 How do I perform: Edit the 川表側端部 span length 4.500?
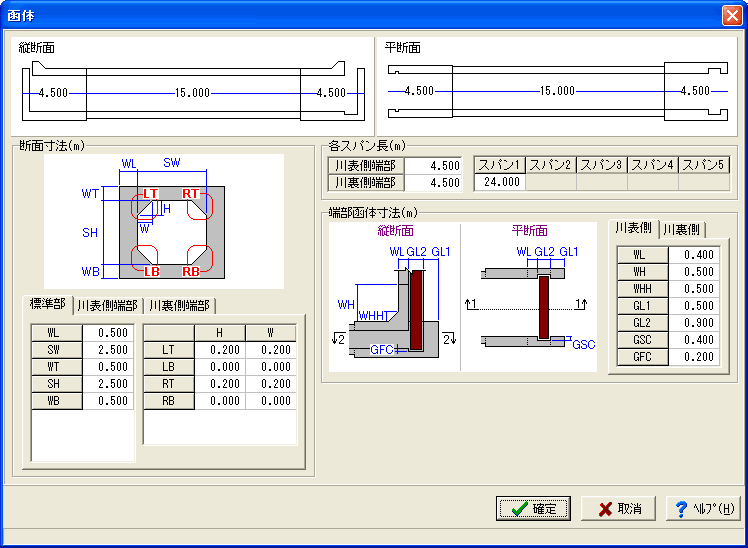click(433, 165)
